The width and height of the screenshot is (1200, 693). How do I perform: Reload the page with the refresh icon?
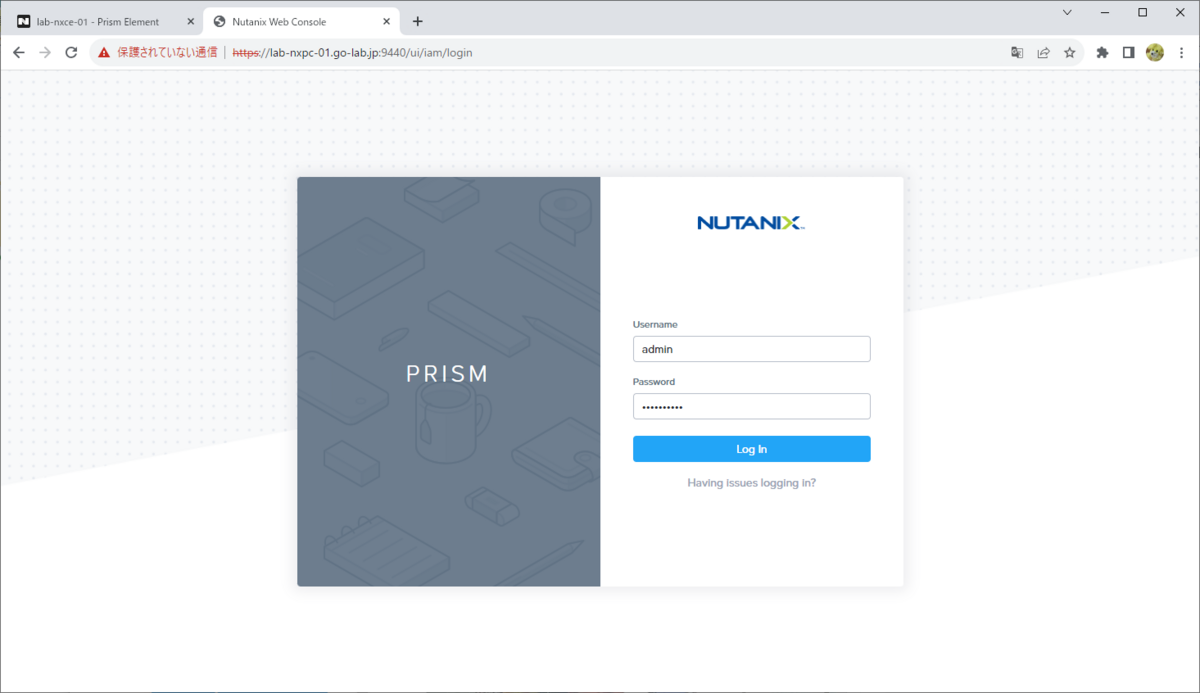71,52
